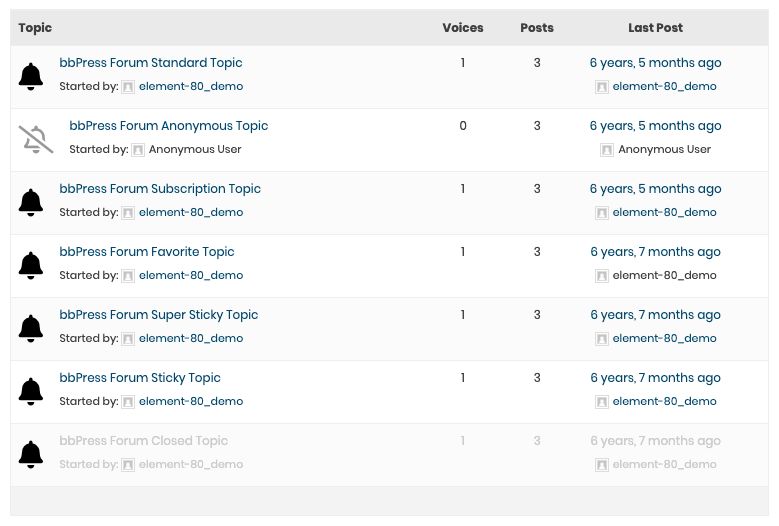This screenshot has width=779, height=526.
Task: Open Standard Topic starter's element-80_demo profile
Action: click(x=191, y=86)
